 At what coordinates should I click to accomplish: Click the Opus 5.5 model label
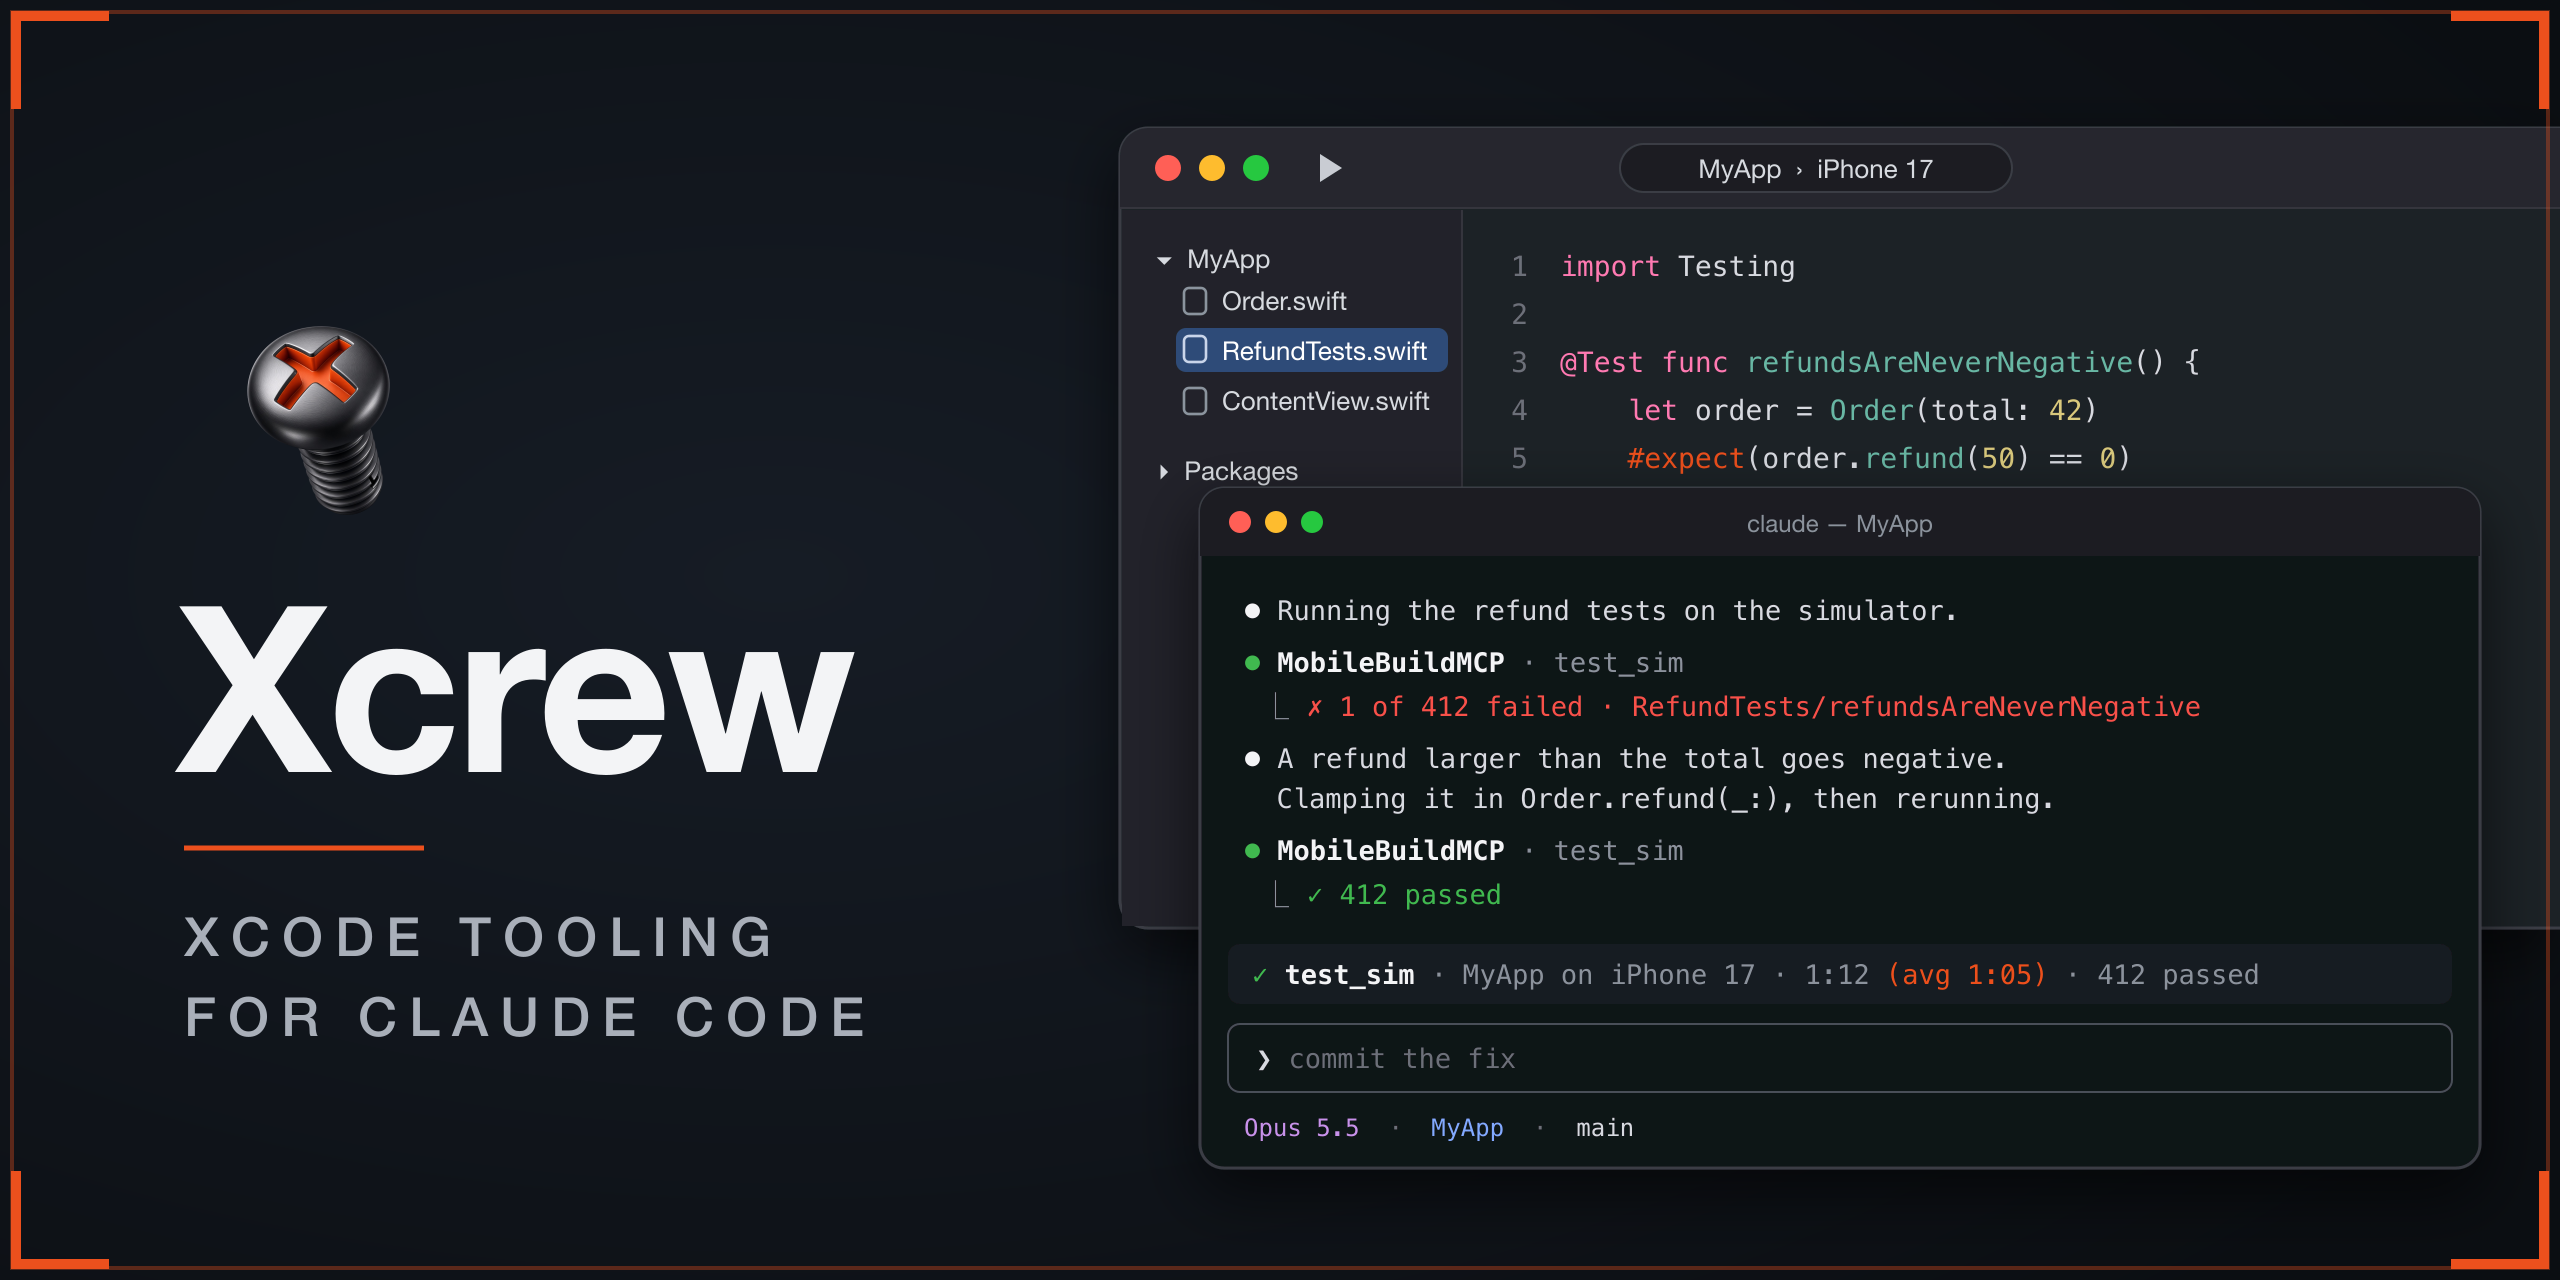(x=1301, y=1128)
